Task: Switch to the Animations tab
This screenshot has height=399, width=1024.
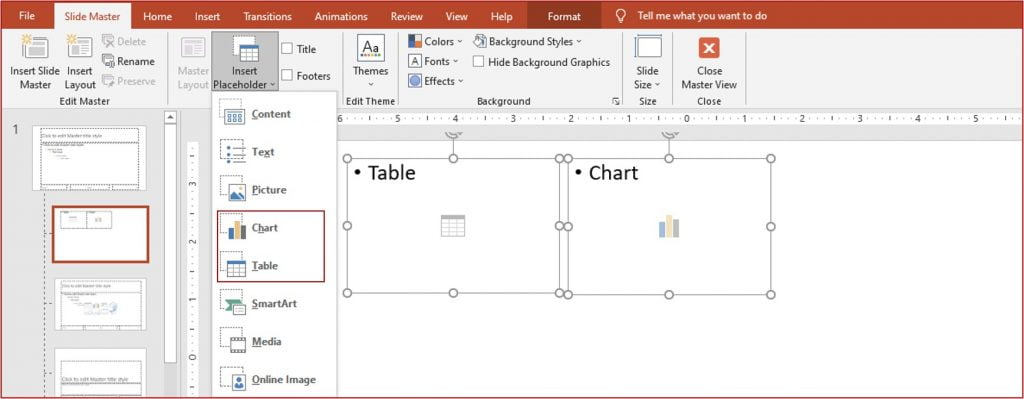Action: tap(341, 16)
